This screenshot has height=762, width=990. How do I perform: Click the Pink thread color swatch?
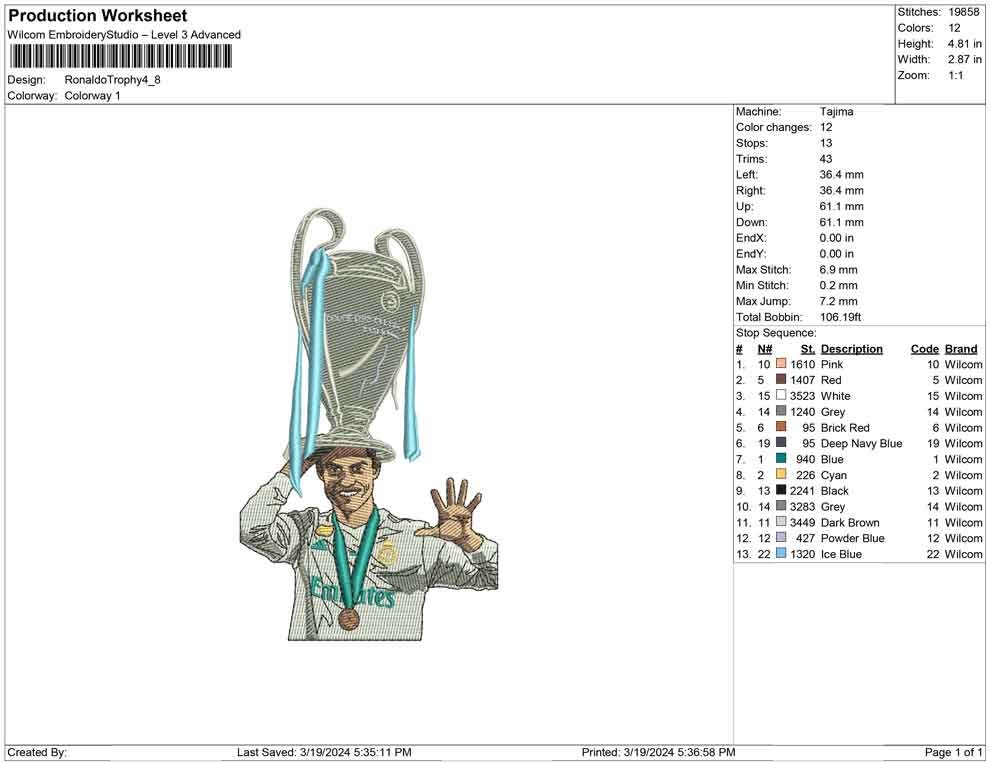[x=779, y=364]
